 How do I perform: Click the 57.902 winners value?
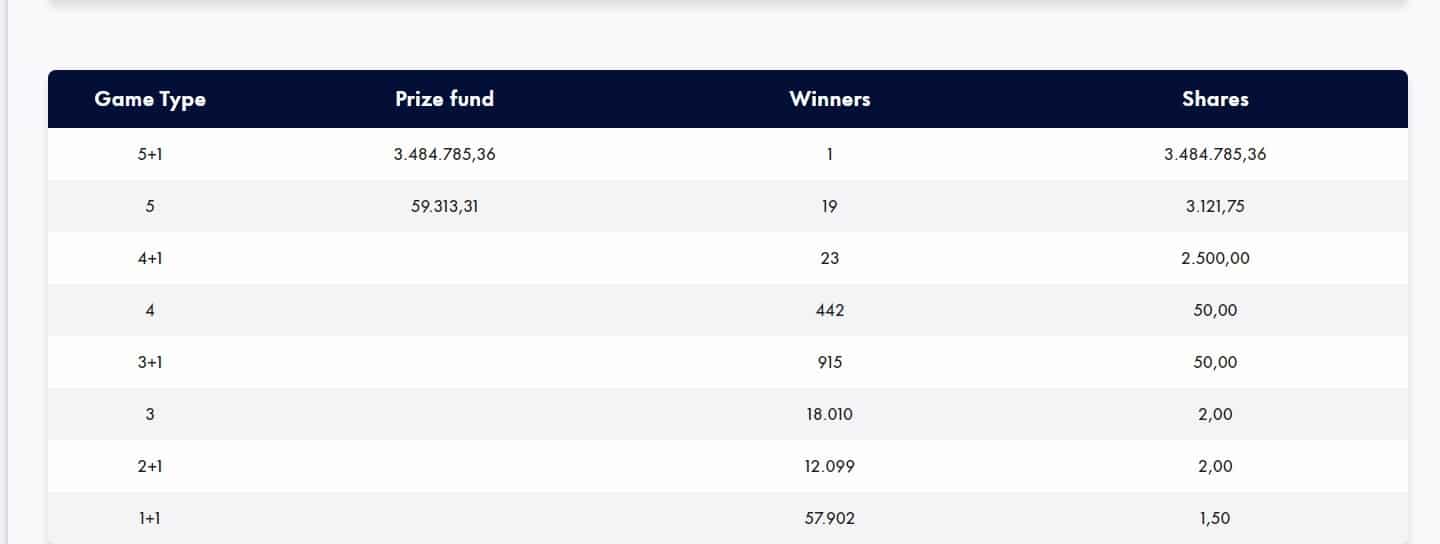(829, 518)
